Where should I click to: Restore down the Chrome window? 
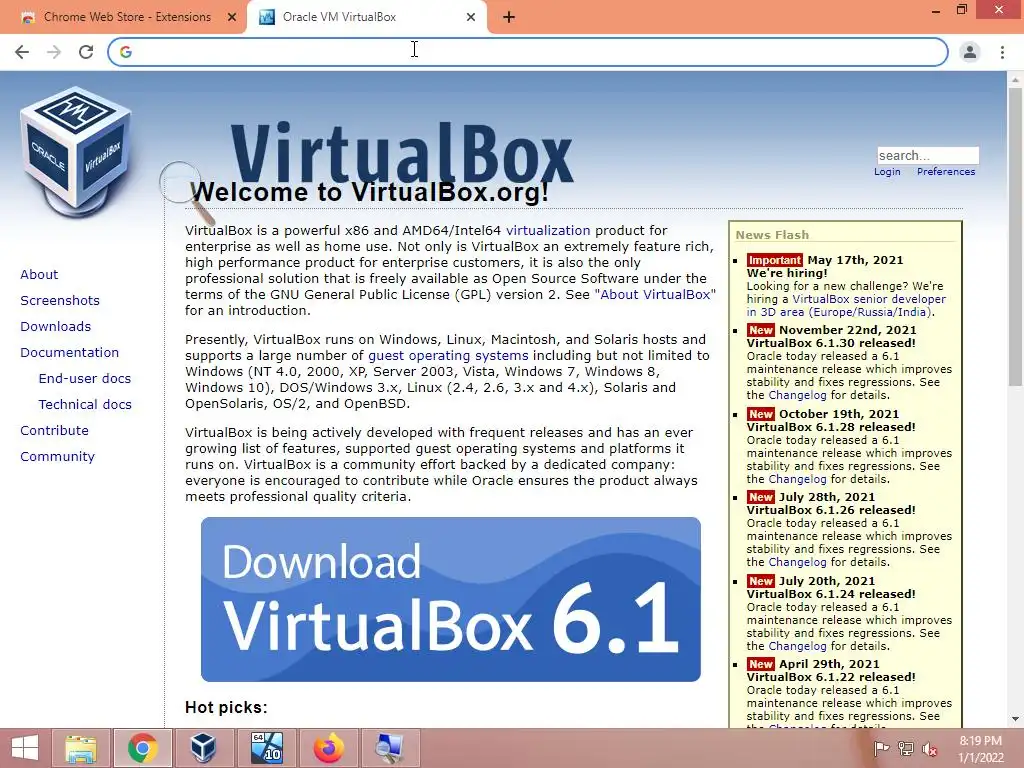pyautogui.click(x=962, y=10)
